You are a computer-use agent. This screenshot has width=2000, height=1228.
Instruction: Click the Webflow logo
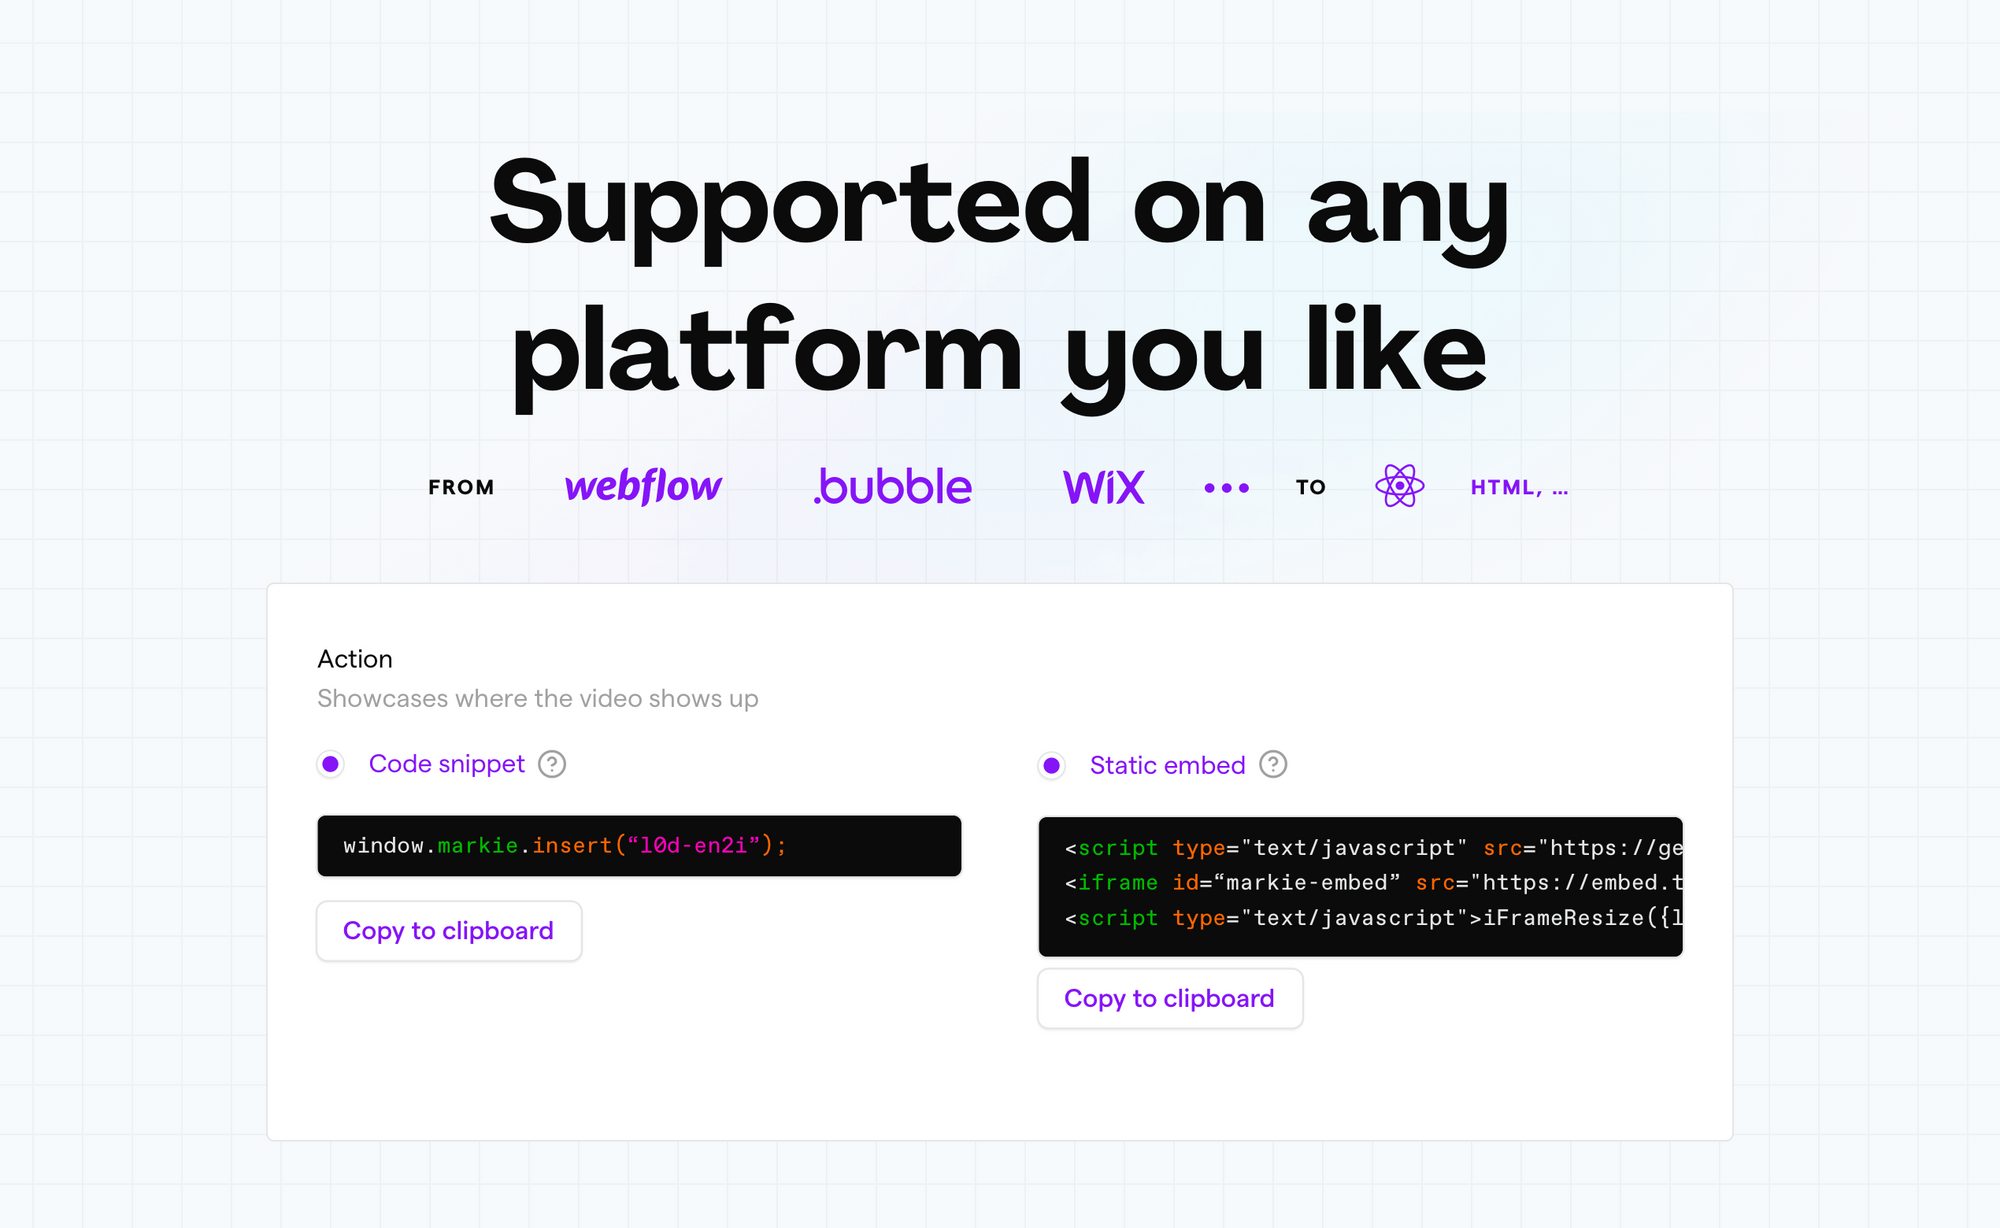point(643,487)
